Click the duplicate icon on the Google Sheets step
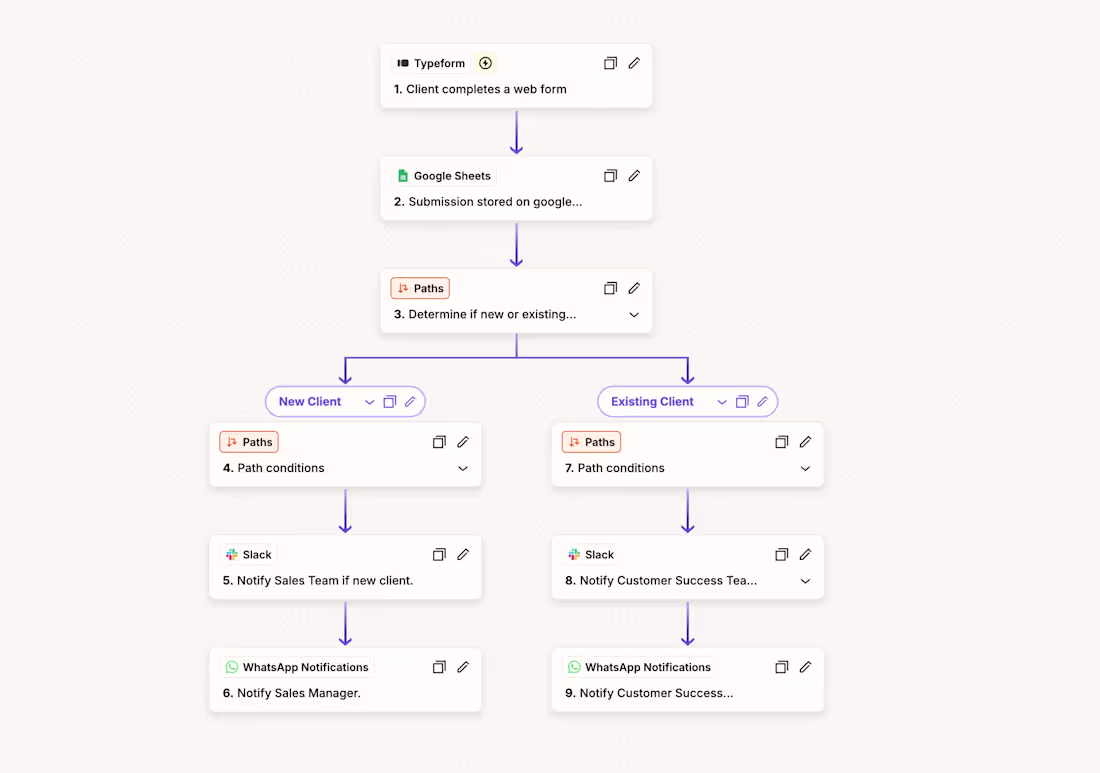1100x773 pixels. point(610,175)
